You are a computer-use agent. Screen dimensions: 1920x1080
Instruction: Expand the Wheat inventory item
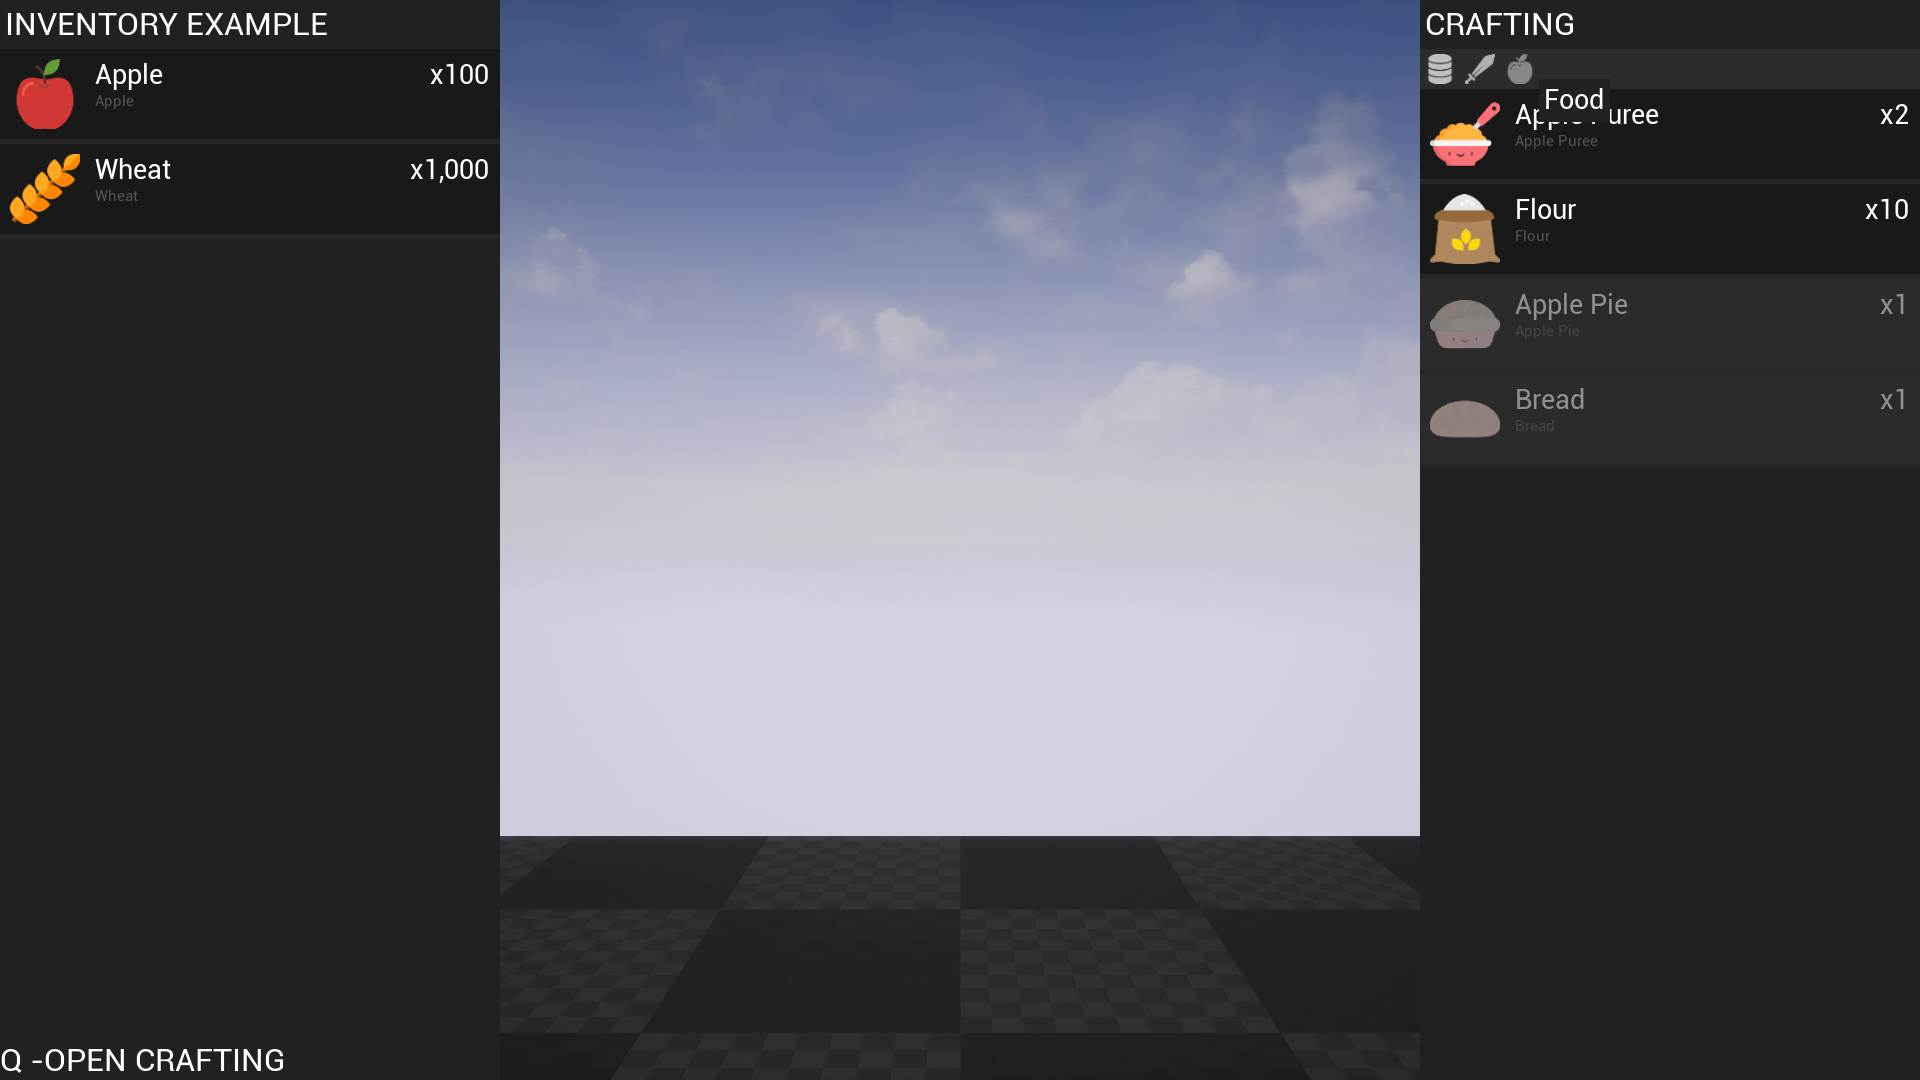249,181
